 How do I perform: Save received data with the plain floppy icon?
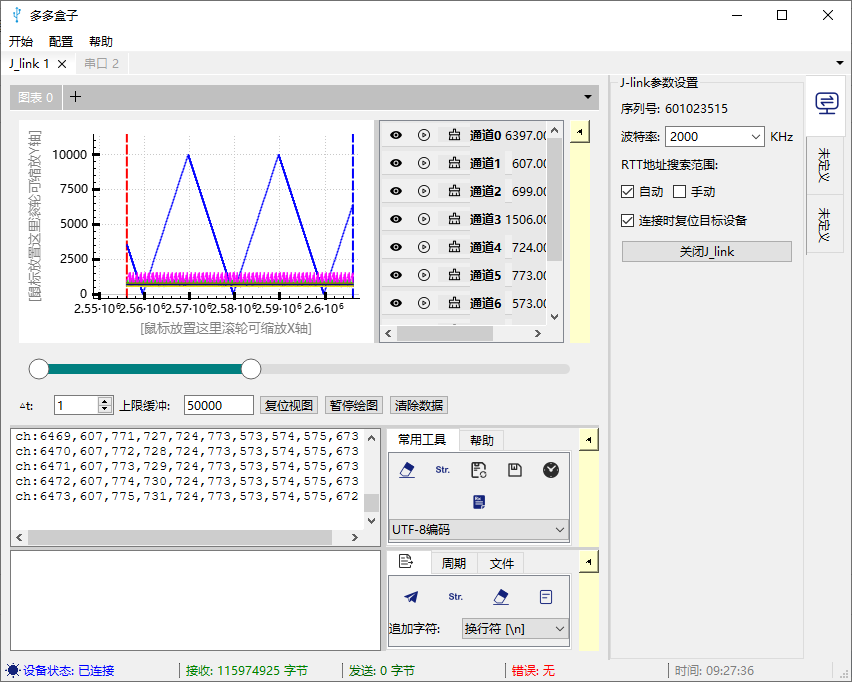(x=515, y=470)
